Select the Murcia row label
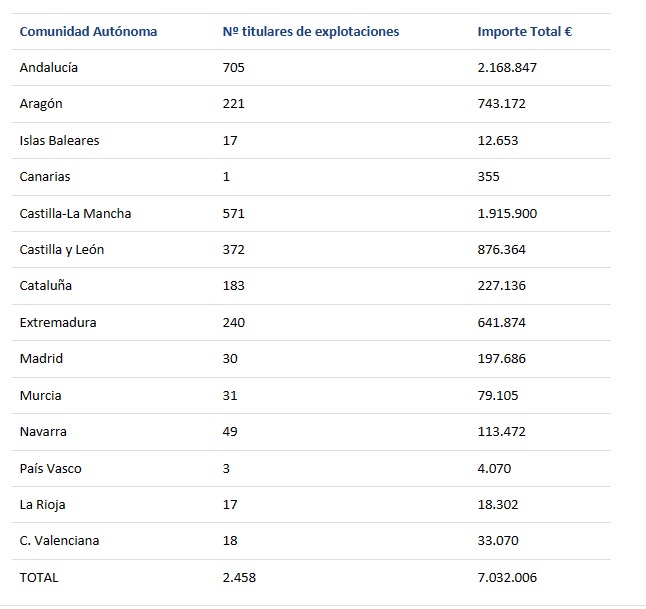Image resolution: width=646 pixels, height=609 pixels. point(40,396)
